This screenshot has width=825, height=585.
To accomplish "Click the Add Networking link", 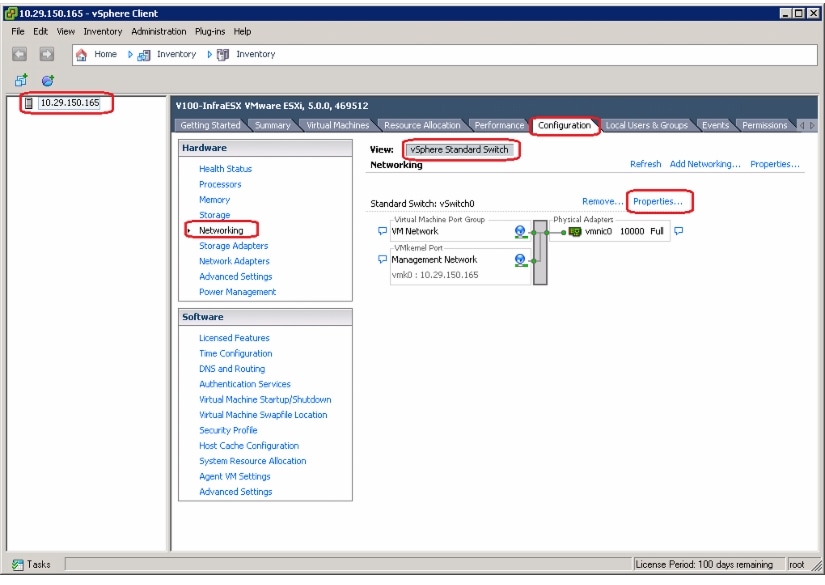I will point(705,164).
